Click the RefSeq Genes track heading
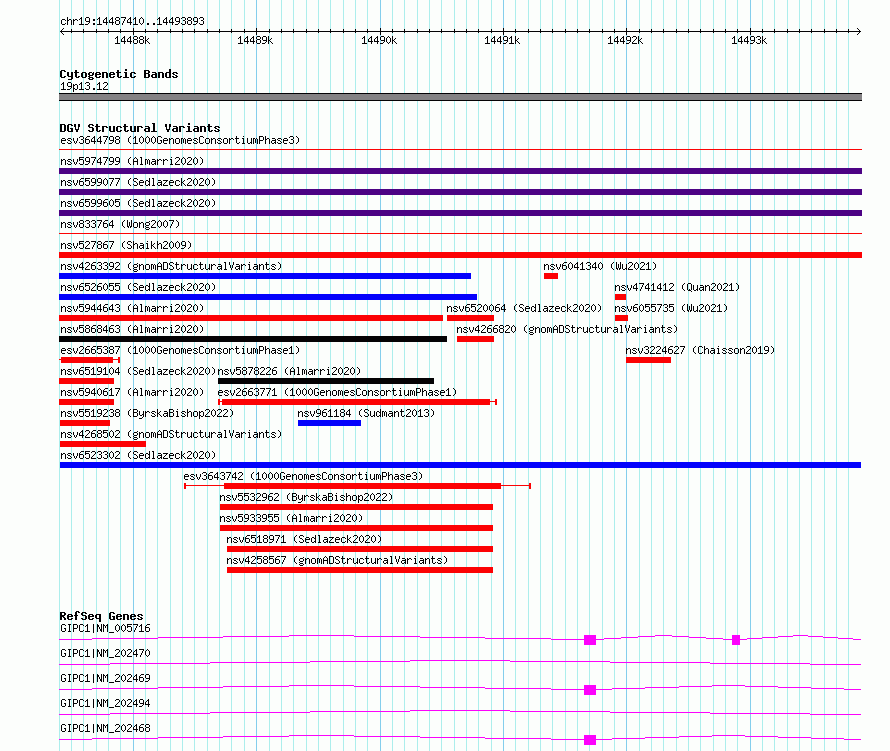The height and width of the screenshot is (751, 890). click(x=101, y=616)
